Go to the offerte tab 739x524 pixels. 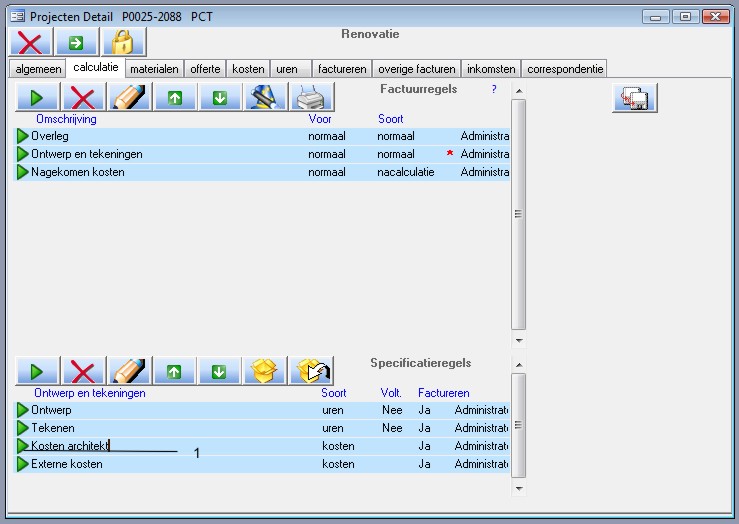[x=205, y=69]
